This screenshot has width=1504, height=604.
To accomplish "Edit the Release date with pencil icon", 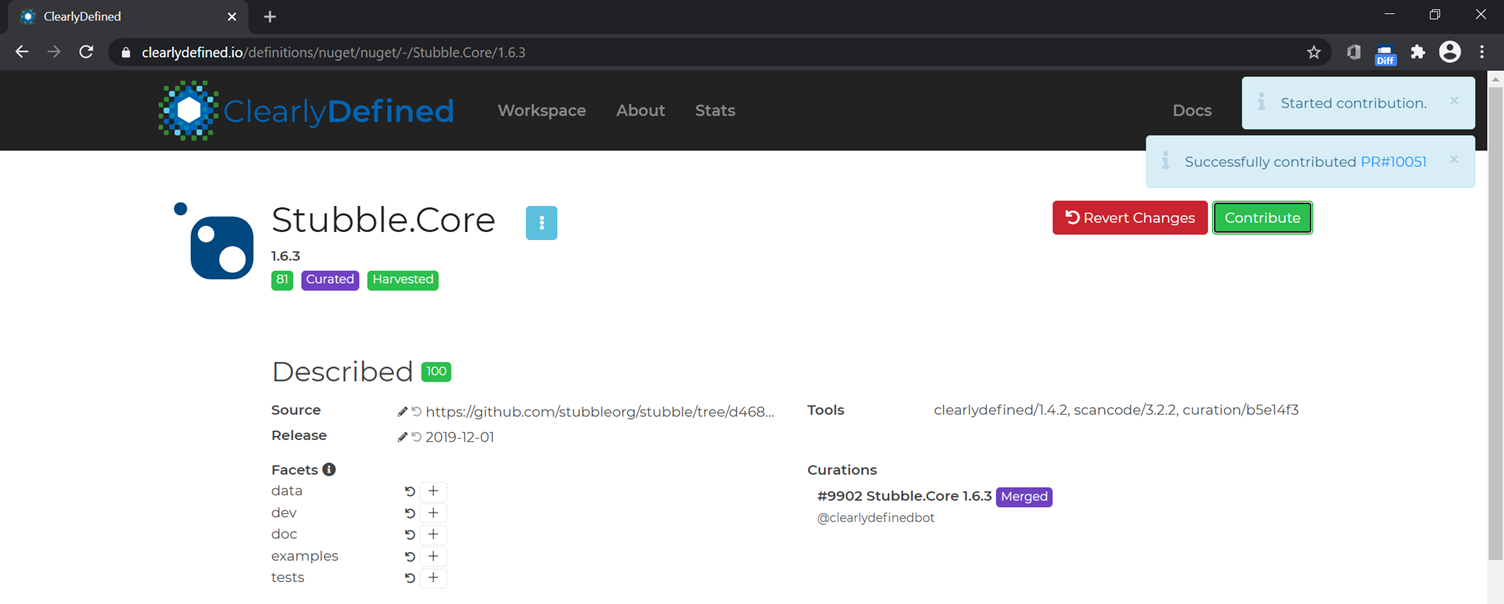I will coord(402,437).
